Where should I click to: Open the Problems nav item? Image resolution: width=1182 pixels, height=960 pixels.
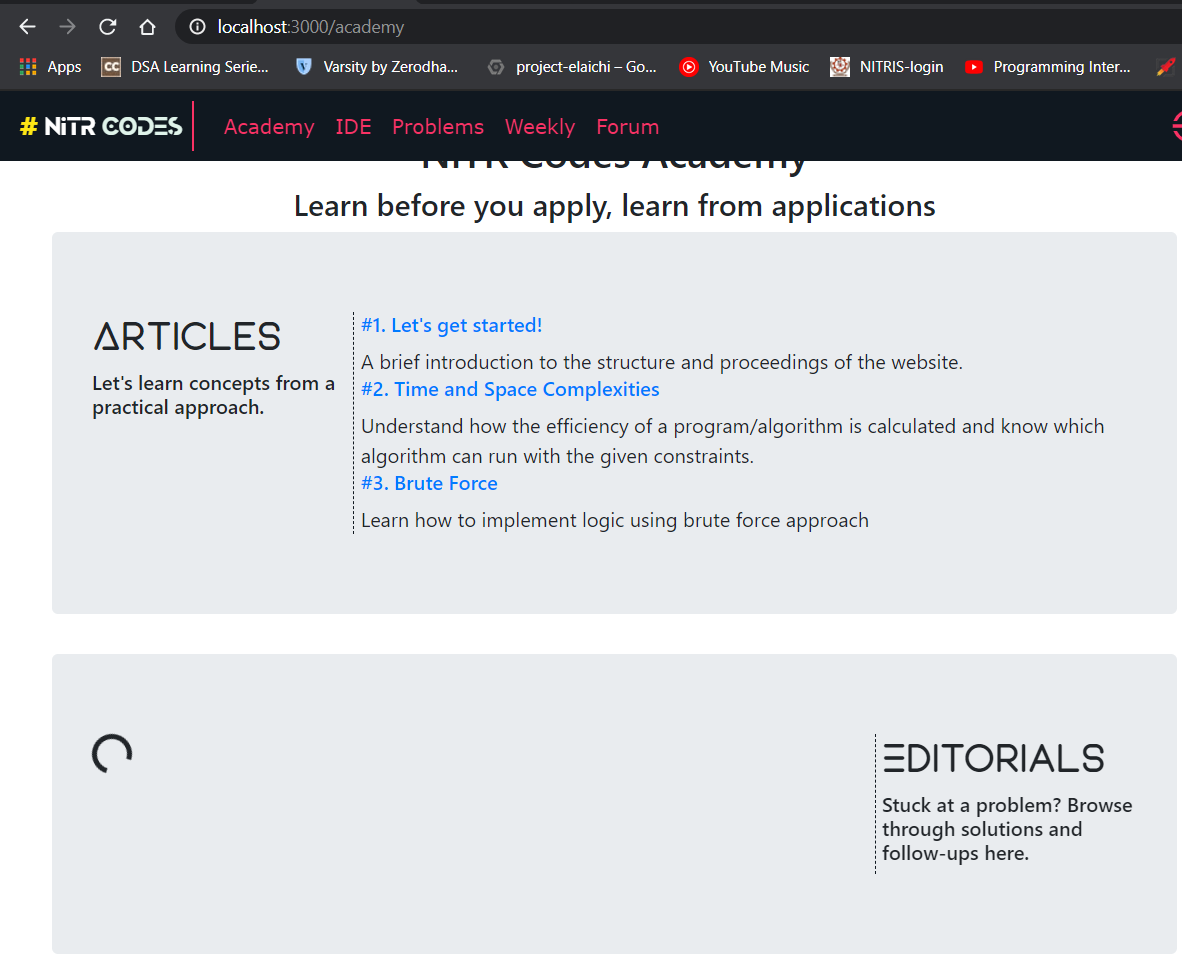(438, 127)
